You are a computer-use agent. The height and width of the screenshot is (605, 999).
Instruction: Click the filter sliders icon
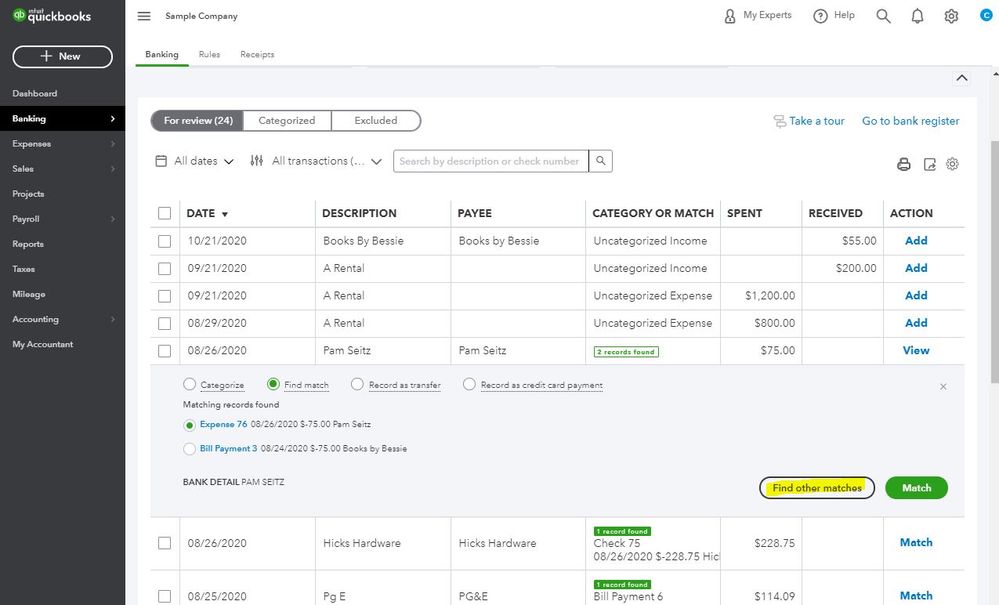pos(256,160)
